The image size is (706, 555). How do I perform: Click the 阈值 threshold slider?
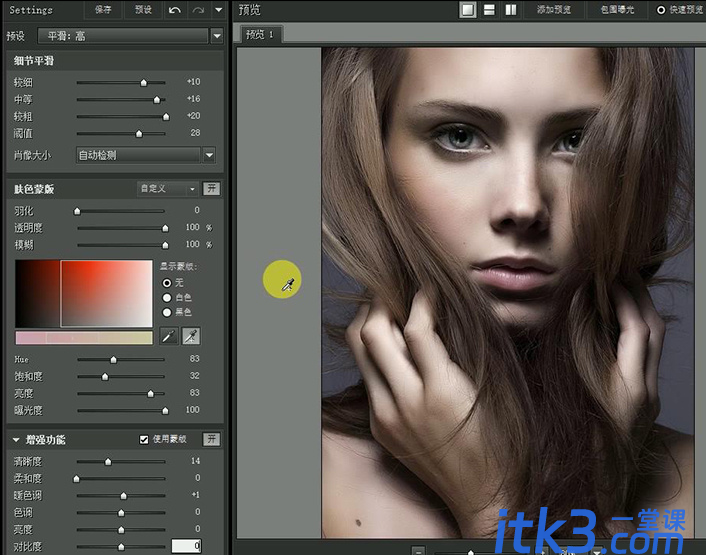(121, 134)
